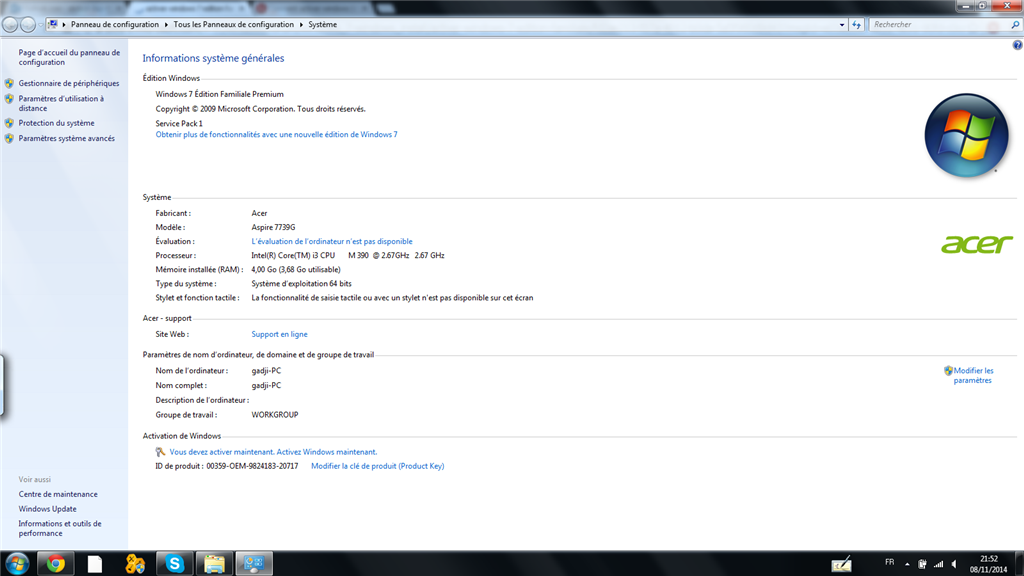1024x576 pixels.
Task: Select the Control Panel taskbar button
Action: pos(254,563)
